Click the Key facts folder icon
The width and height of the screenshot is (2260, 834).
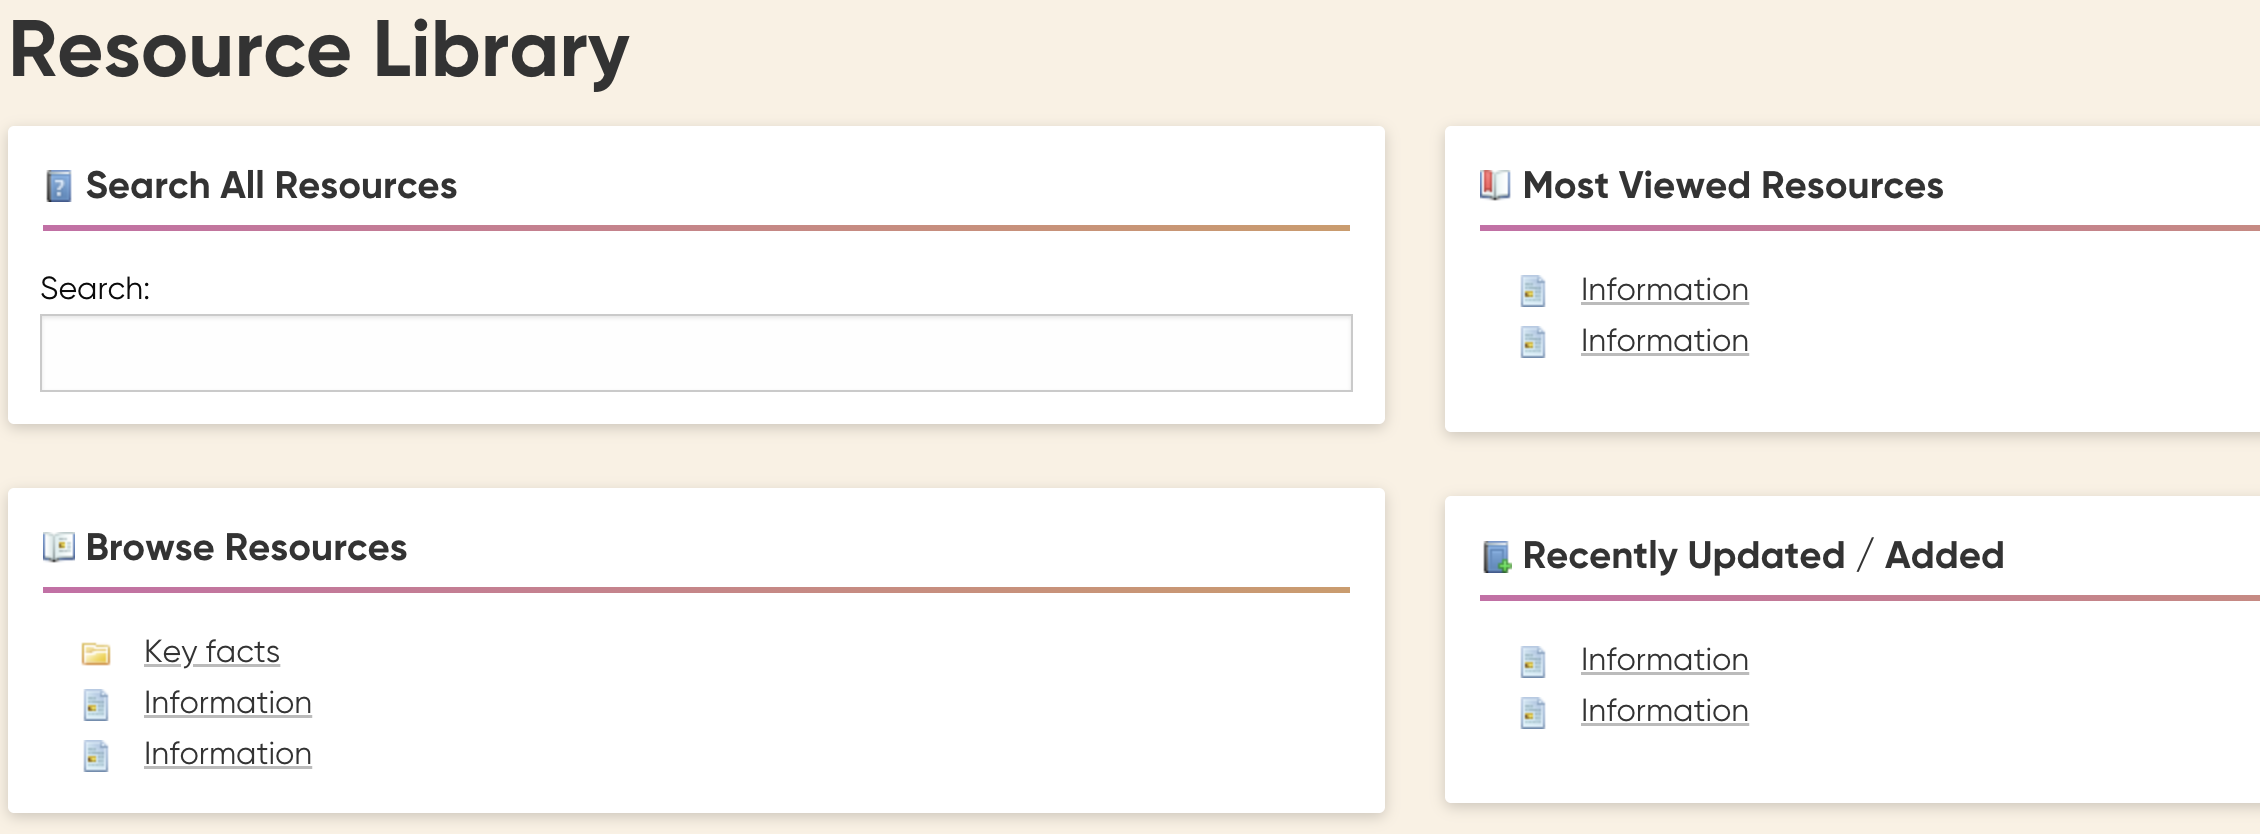(x=96, y=654)
